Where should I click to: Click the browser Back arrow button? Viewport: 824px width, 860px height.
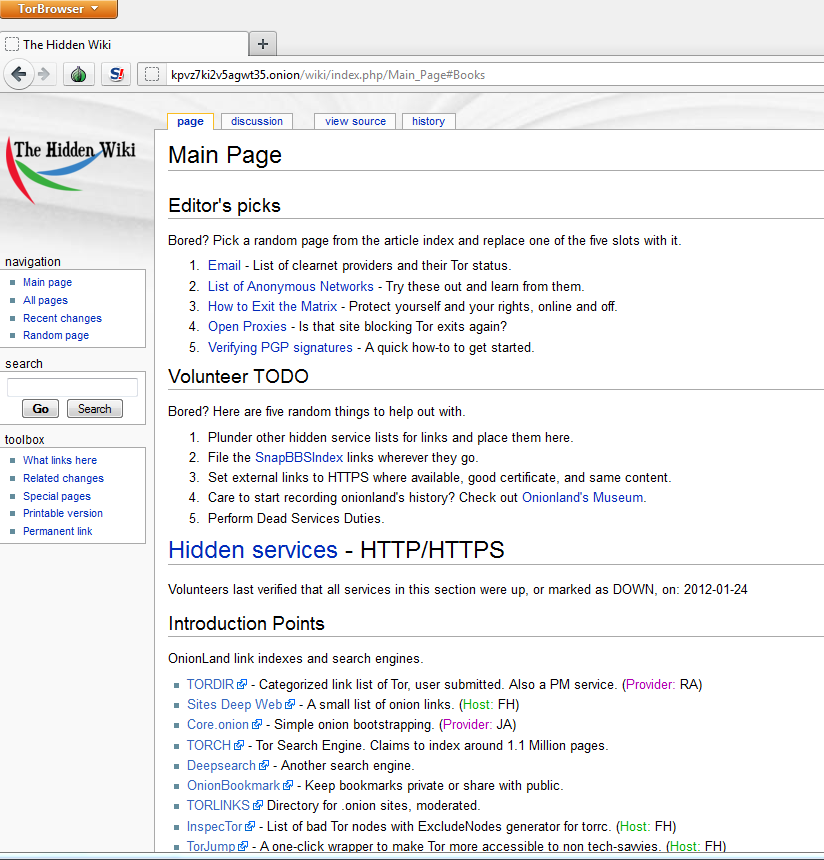point(19,74)
